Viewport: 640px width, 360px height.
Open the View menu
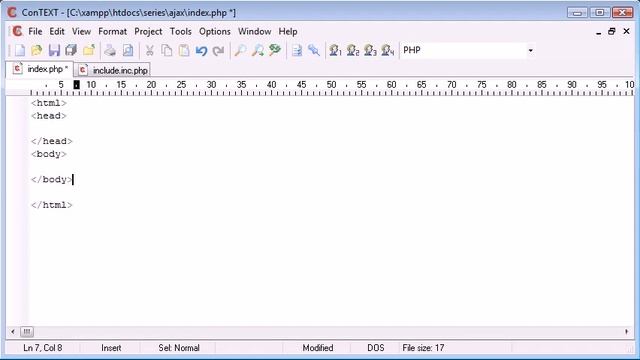click(81, 31)
